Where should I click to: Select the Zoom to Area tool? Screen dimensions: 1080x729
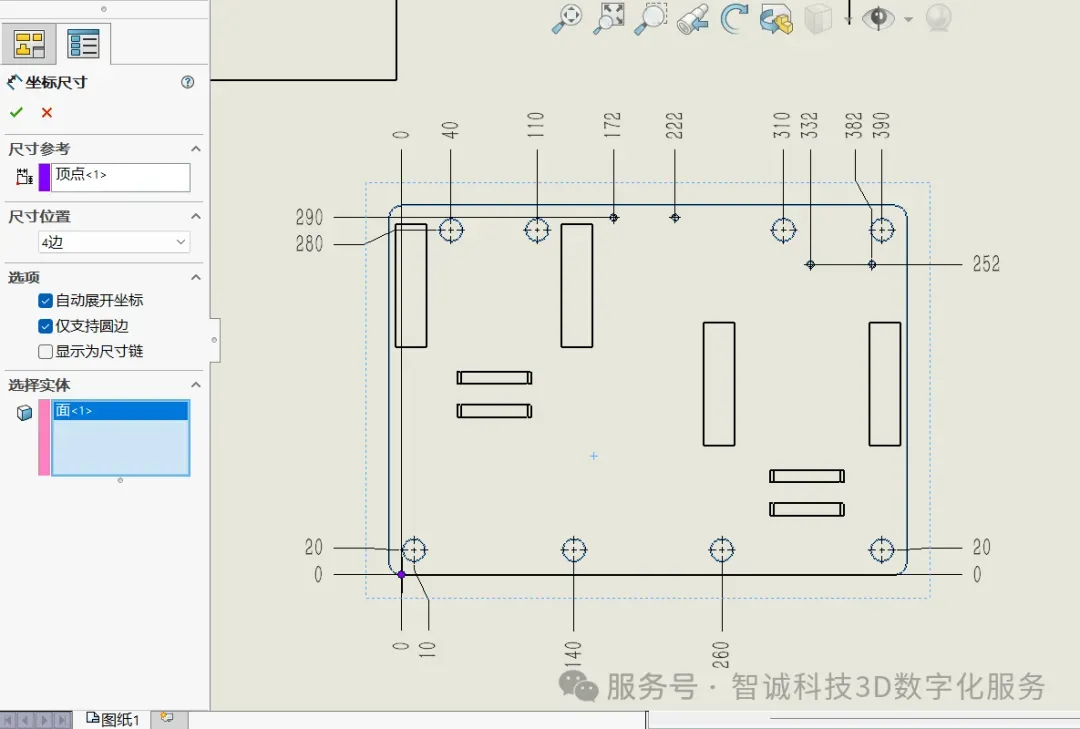tap(650, 18)
